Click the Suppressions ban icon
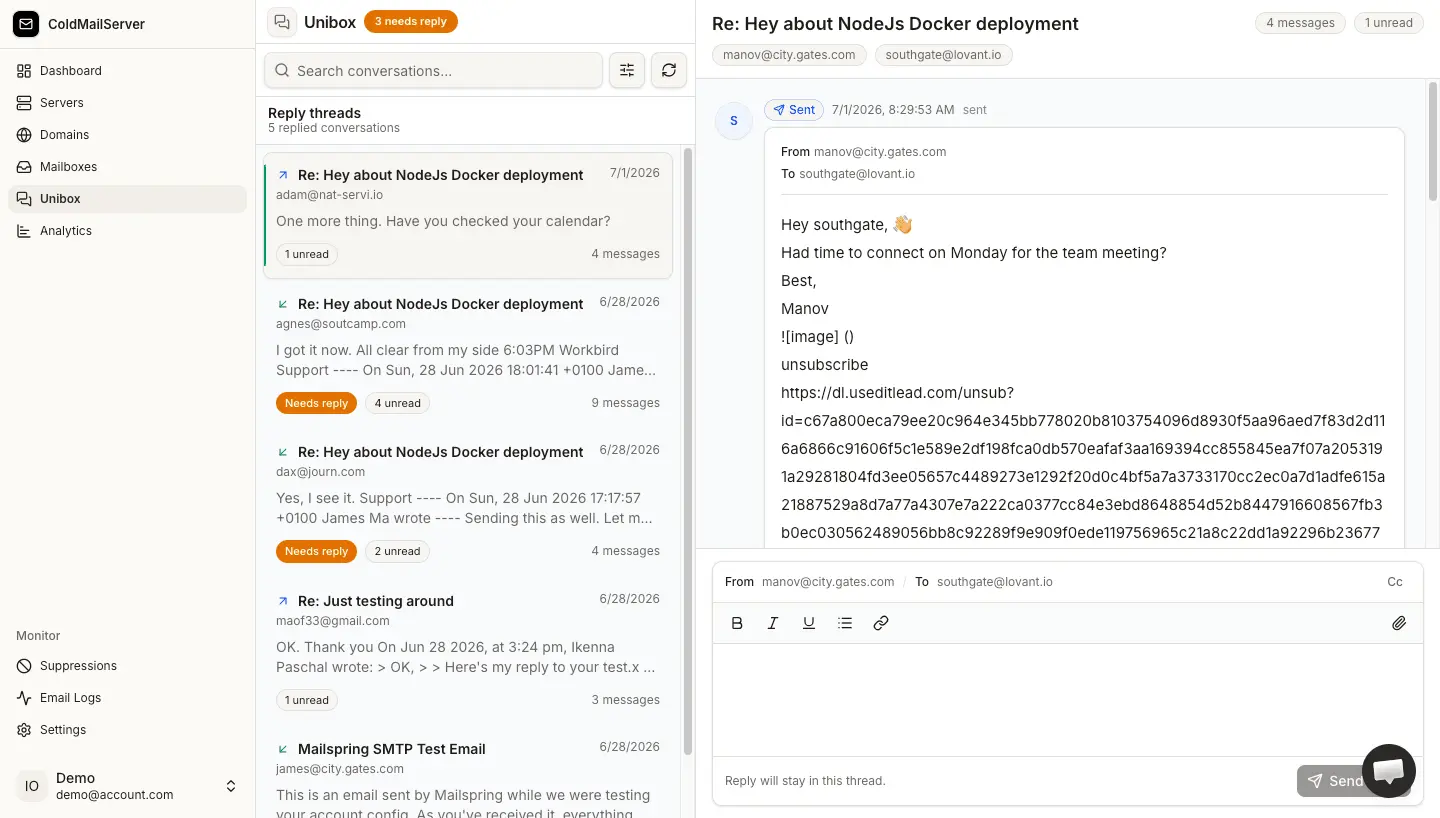The height and width of the screenshot is (818, 1440). click(24, 666)
